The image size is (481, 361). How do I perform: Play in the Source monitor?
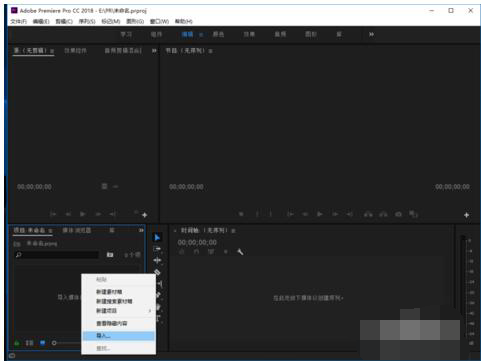pyautogui.click(x=83, y=214)
